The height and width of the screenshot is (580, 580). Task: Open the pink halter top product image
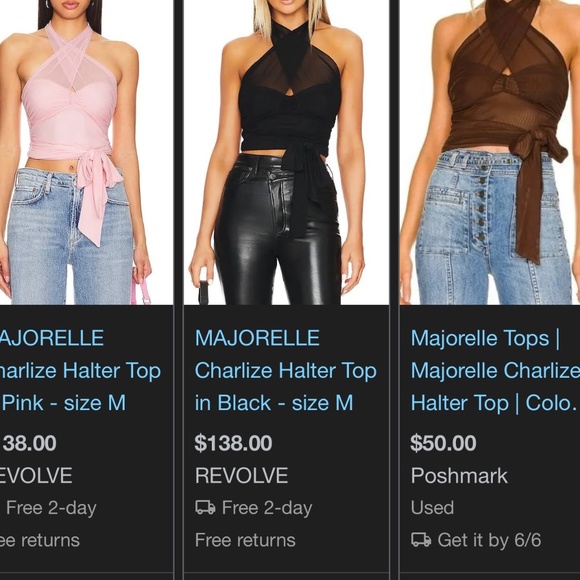click(x=87, y=152)
